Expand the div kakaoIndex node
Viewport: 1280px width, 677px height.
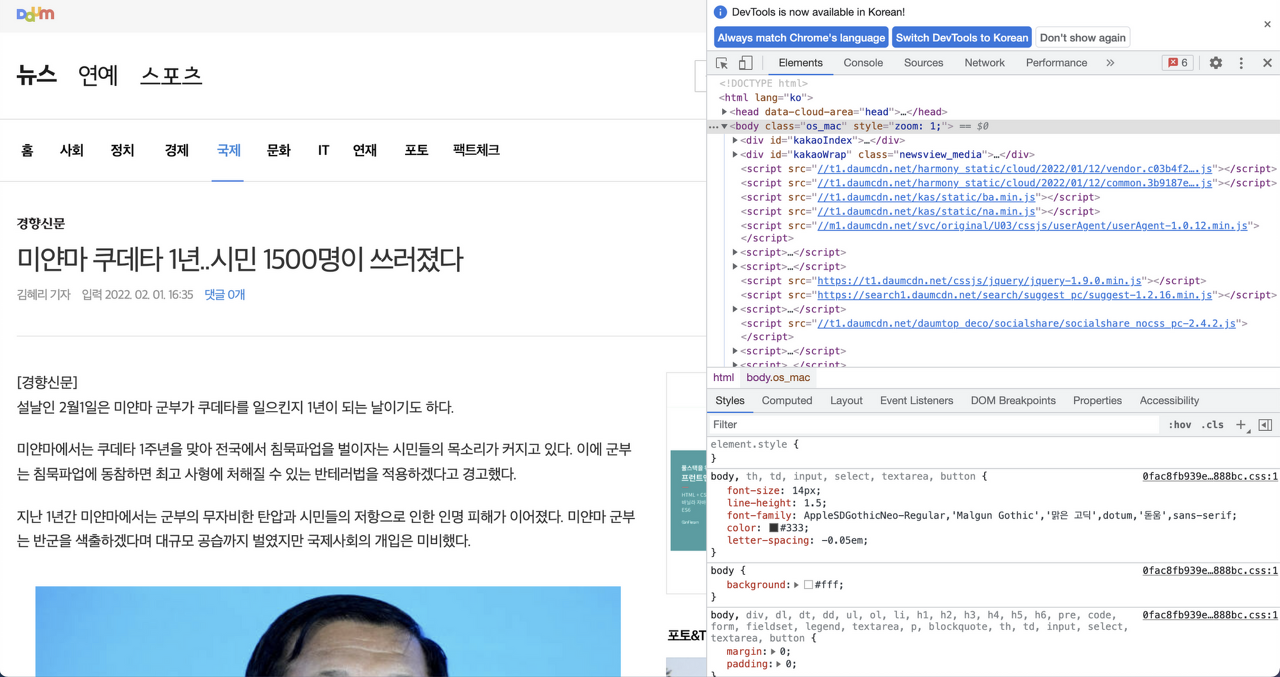[735, 141]
